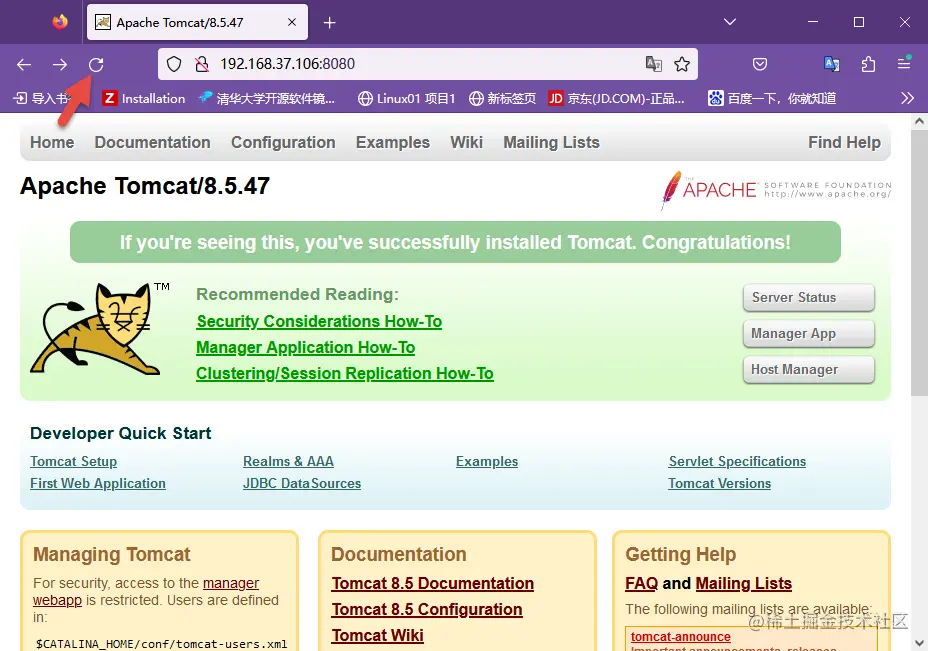928x651 pixels.
Task: Open the First Web Application link
Action: coord(98,483)
